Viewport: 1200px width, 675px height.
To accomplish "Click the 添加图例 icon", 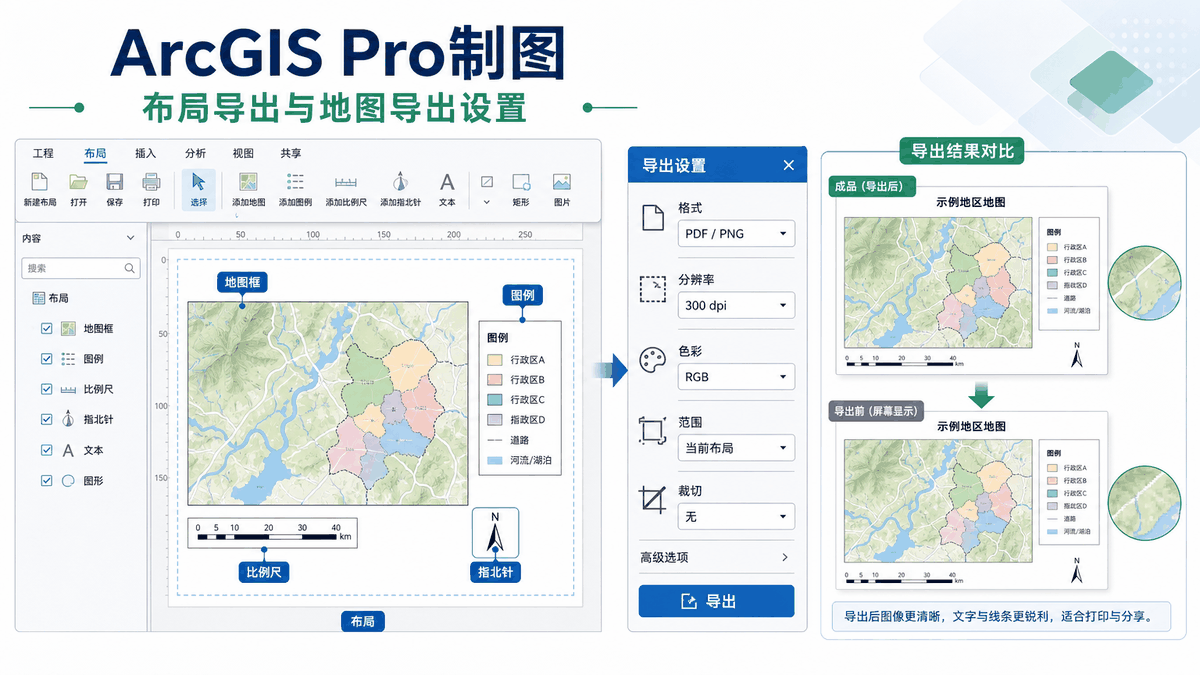I will (295, 182).
